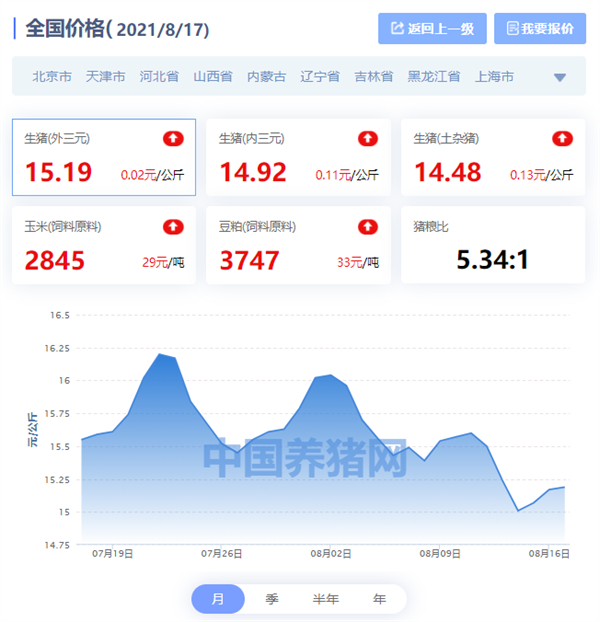
Task: Select 天津市 in the region bar
Action: [105, 76]
